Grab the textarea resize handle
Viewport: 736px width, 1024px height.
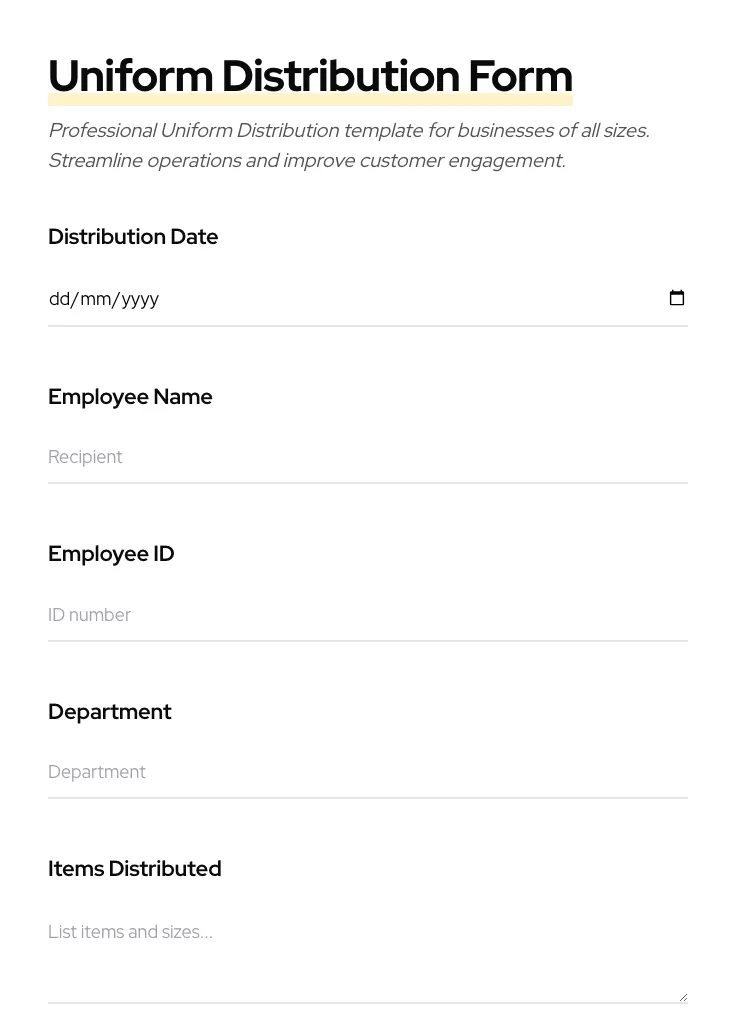click(683, 997)
